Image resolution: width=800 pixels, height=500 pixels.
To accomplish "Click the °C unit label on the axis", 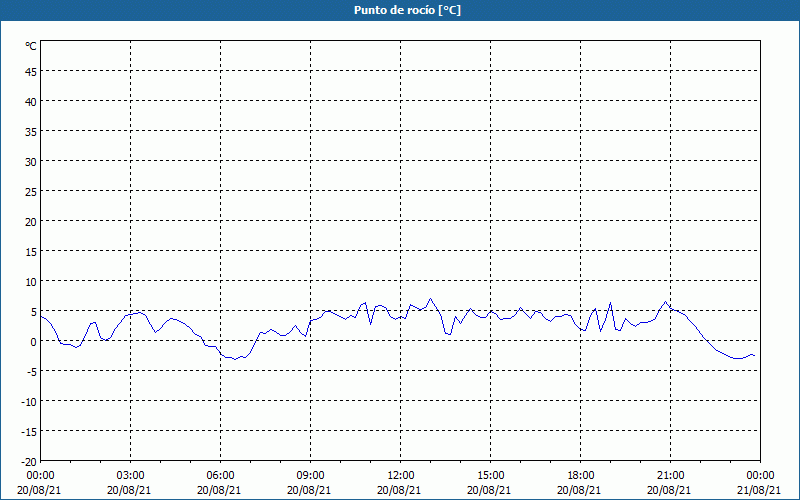I will click(31, 46).
